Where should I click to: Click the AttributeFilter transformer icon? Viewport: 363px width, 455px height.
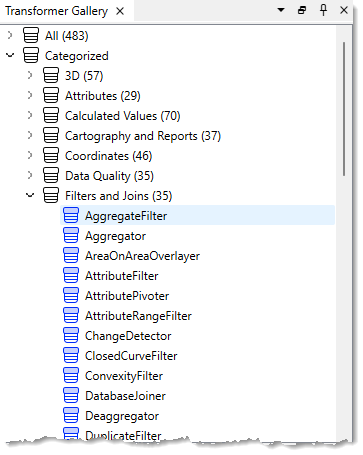71,275
